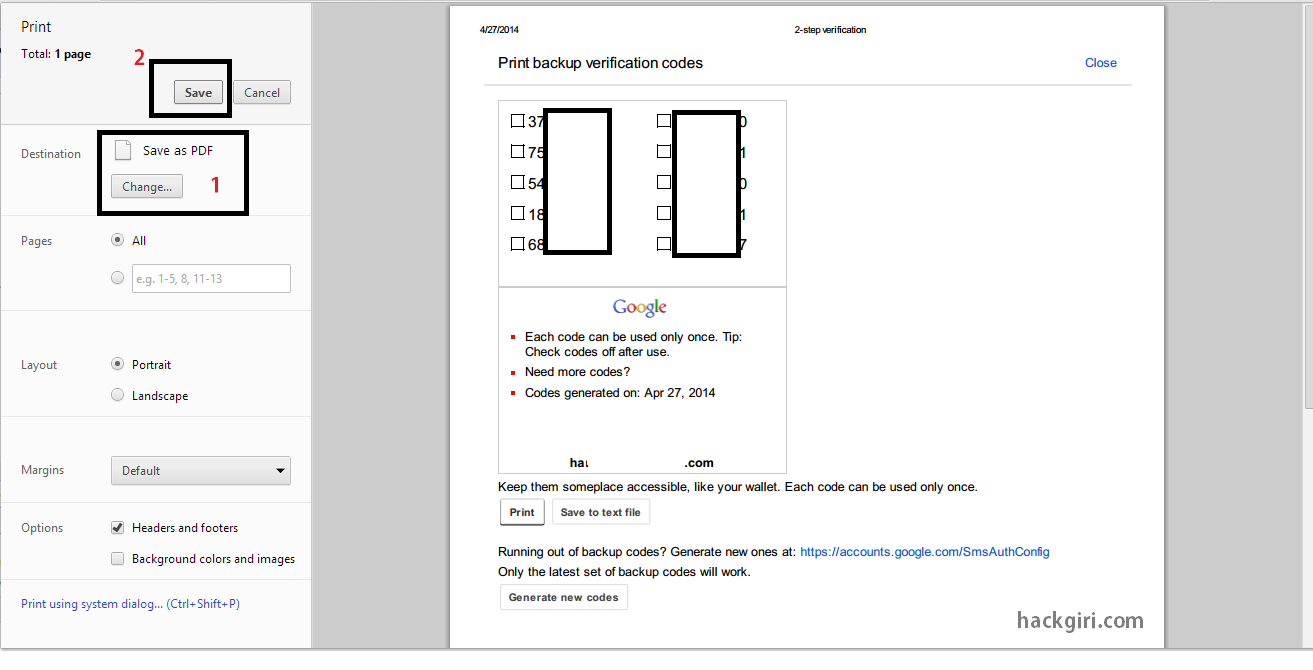The height and width of the screenshot is (670, 1313).
Task: Open the accounts.google.com/SmsAuthConfig link
Action: pyautogui.click(x=925, y=551)
